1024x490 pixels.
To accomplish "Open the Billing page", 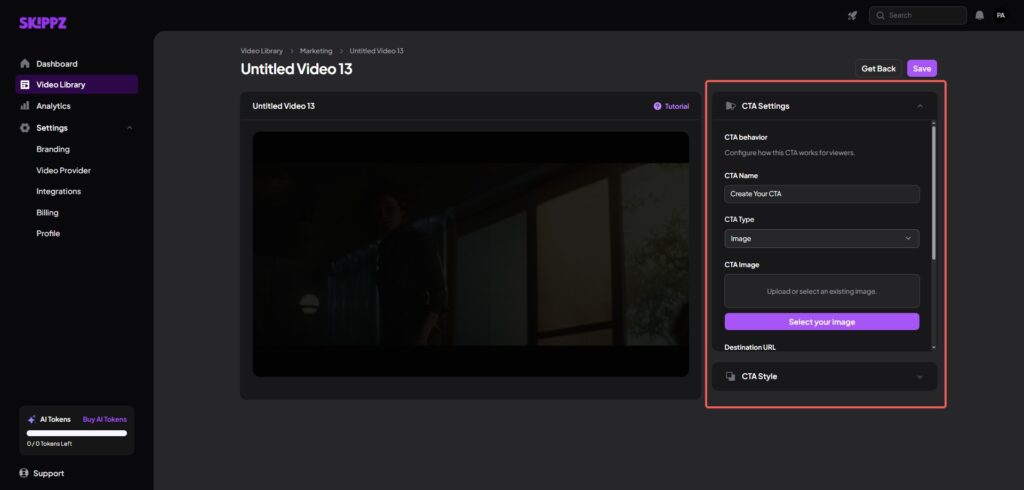I will tap(47, 212).
